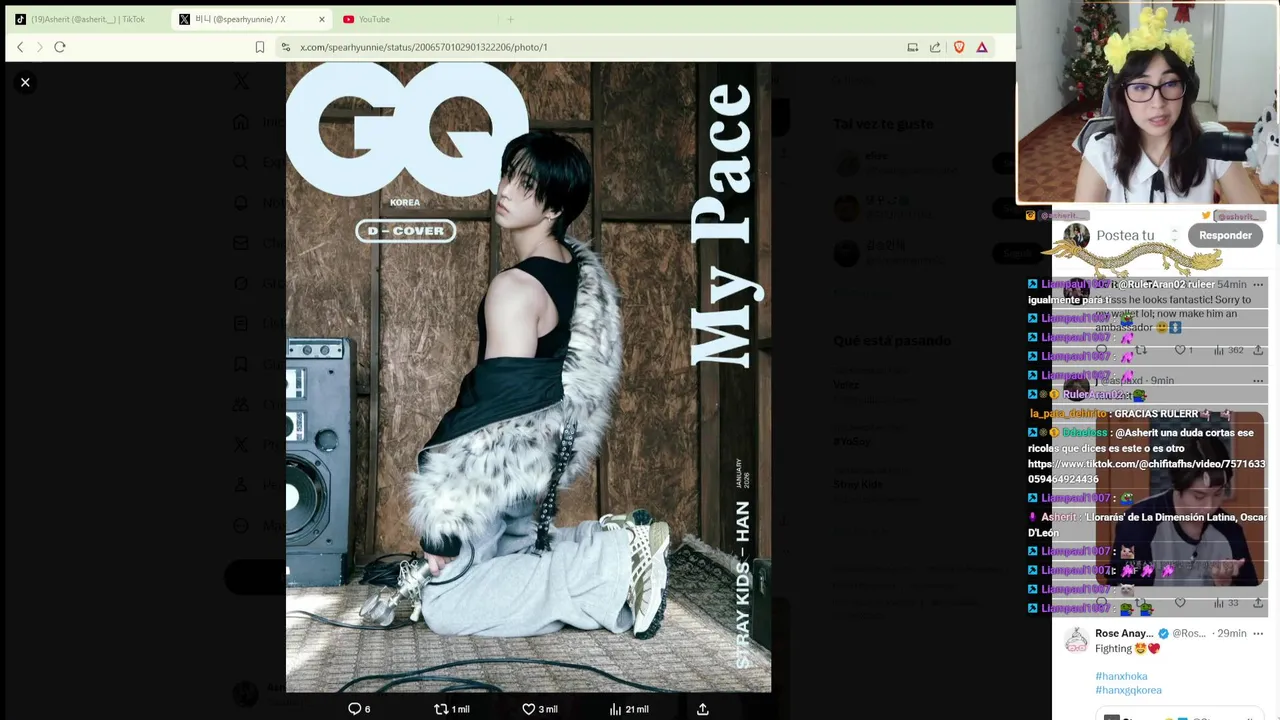Open more options on the 54min reply
The width and height of the screenshot is (1280, 720).
tap(1258, 285)
